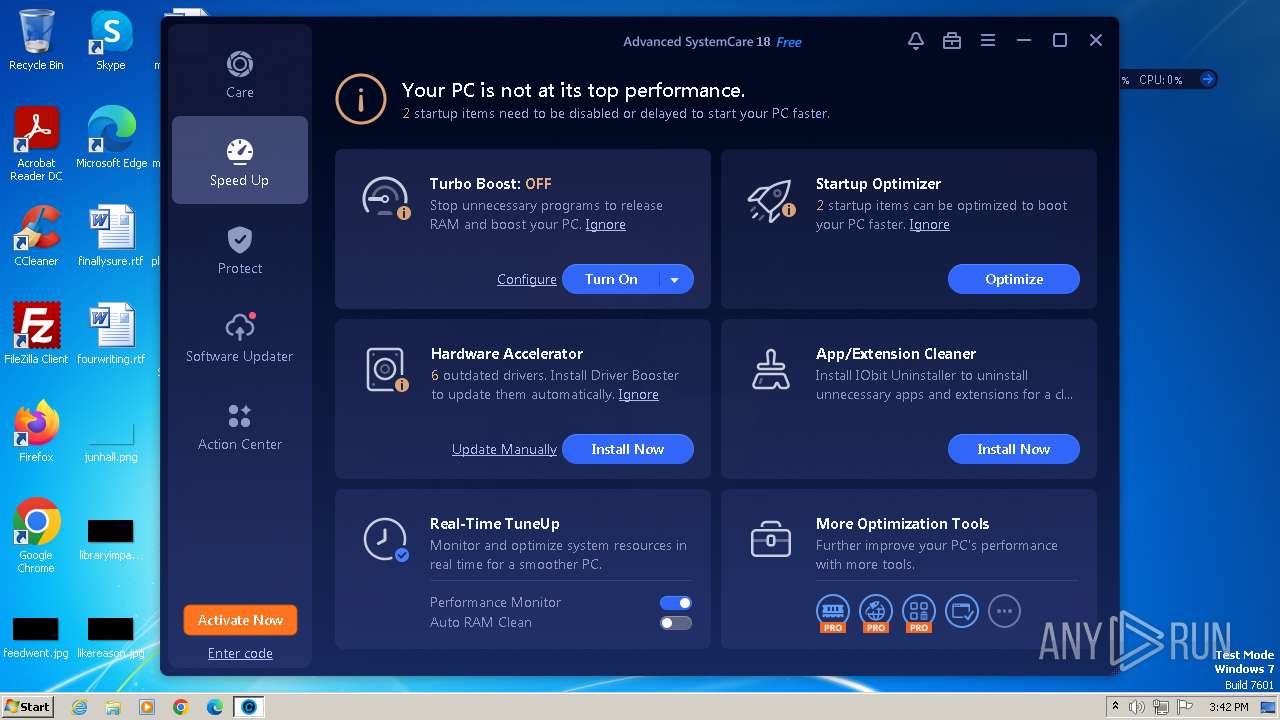The image size is (1280, 720).
Task: Open Skype desktop shortcut
Action: point(111,40)
